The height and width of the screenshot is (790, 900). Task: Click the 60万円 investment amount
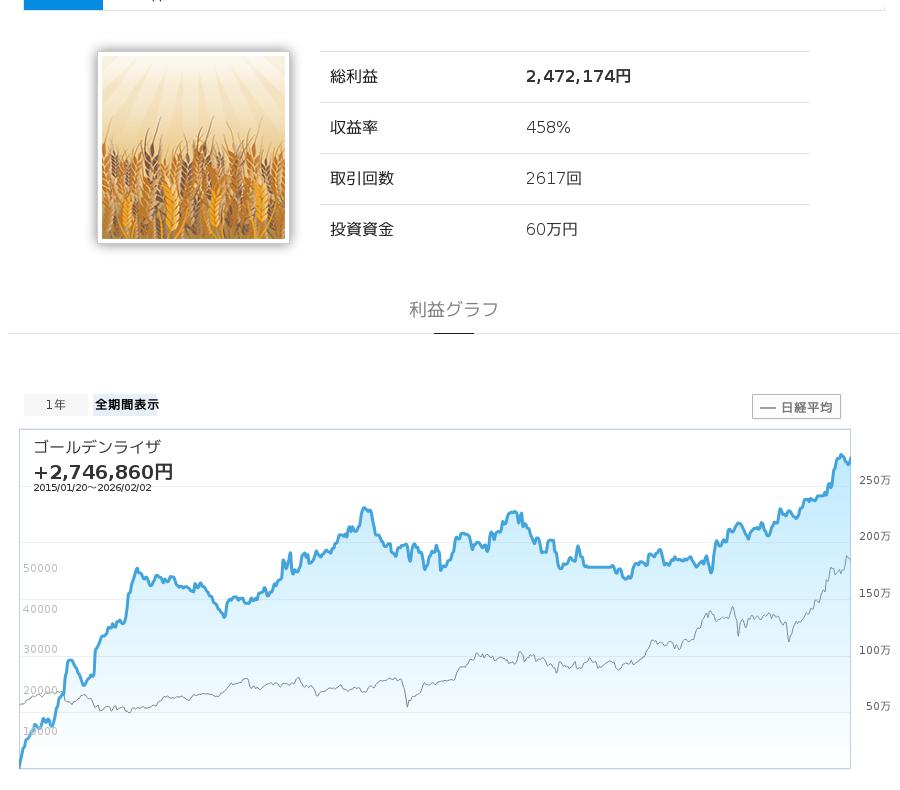pyautogui.click(x=551, y=230)
